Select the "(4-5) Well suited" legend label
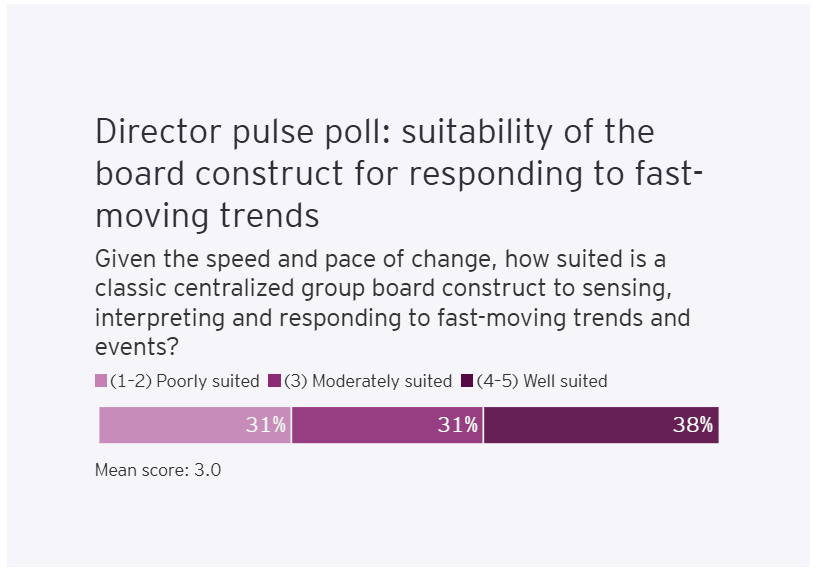 click(542, 381)
